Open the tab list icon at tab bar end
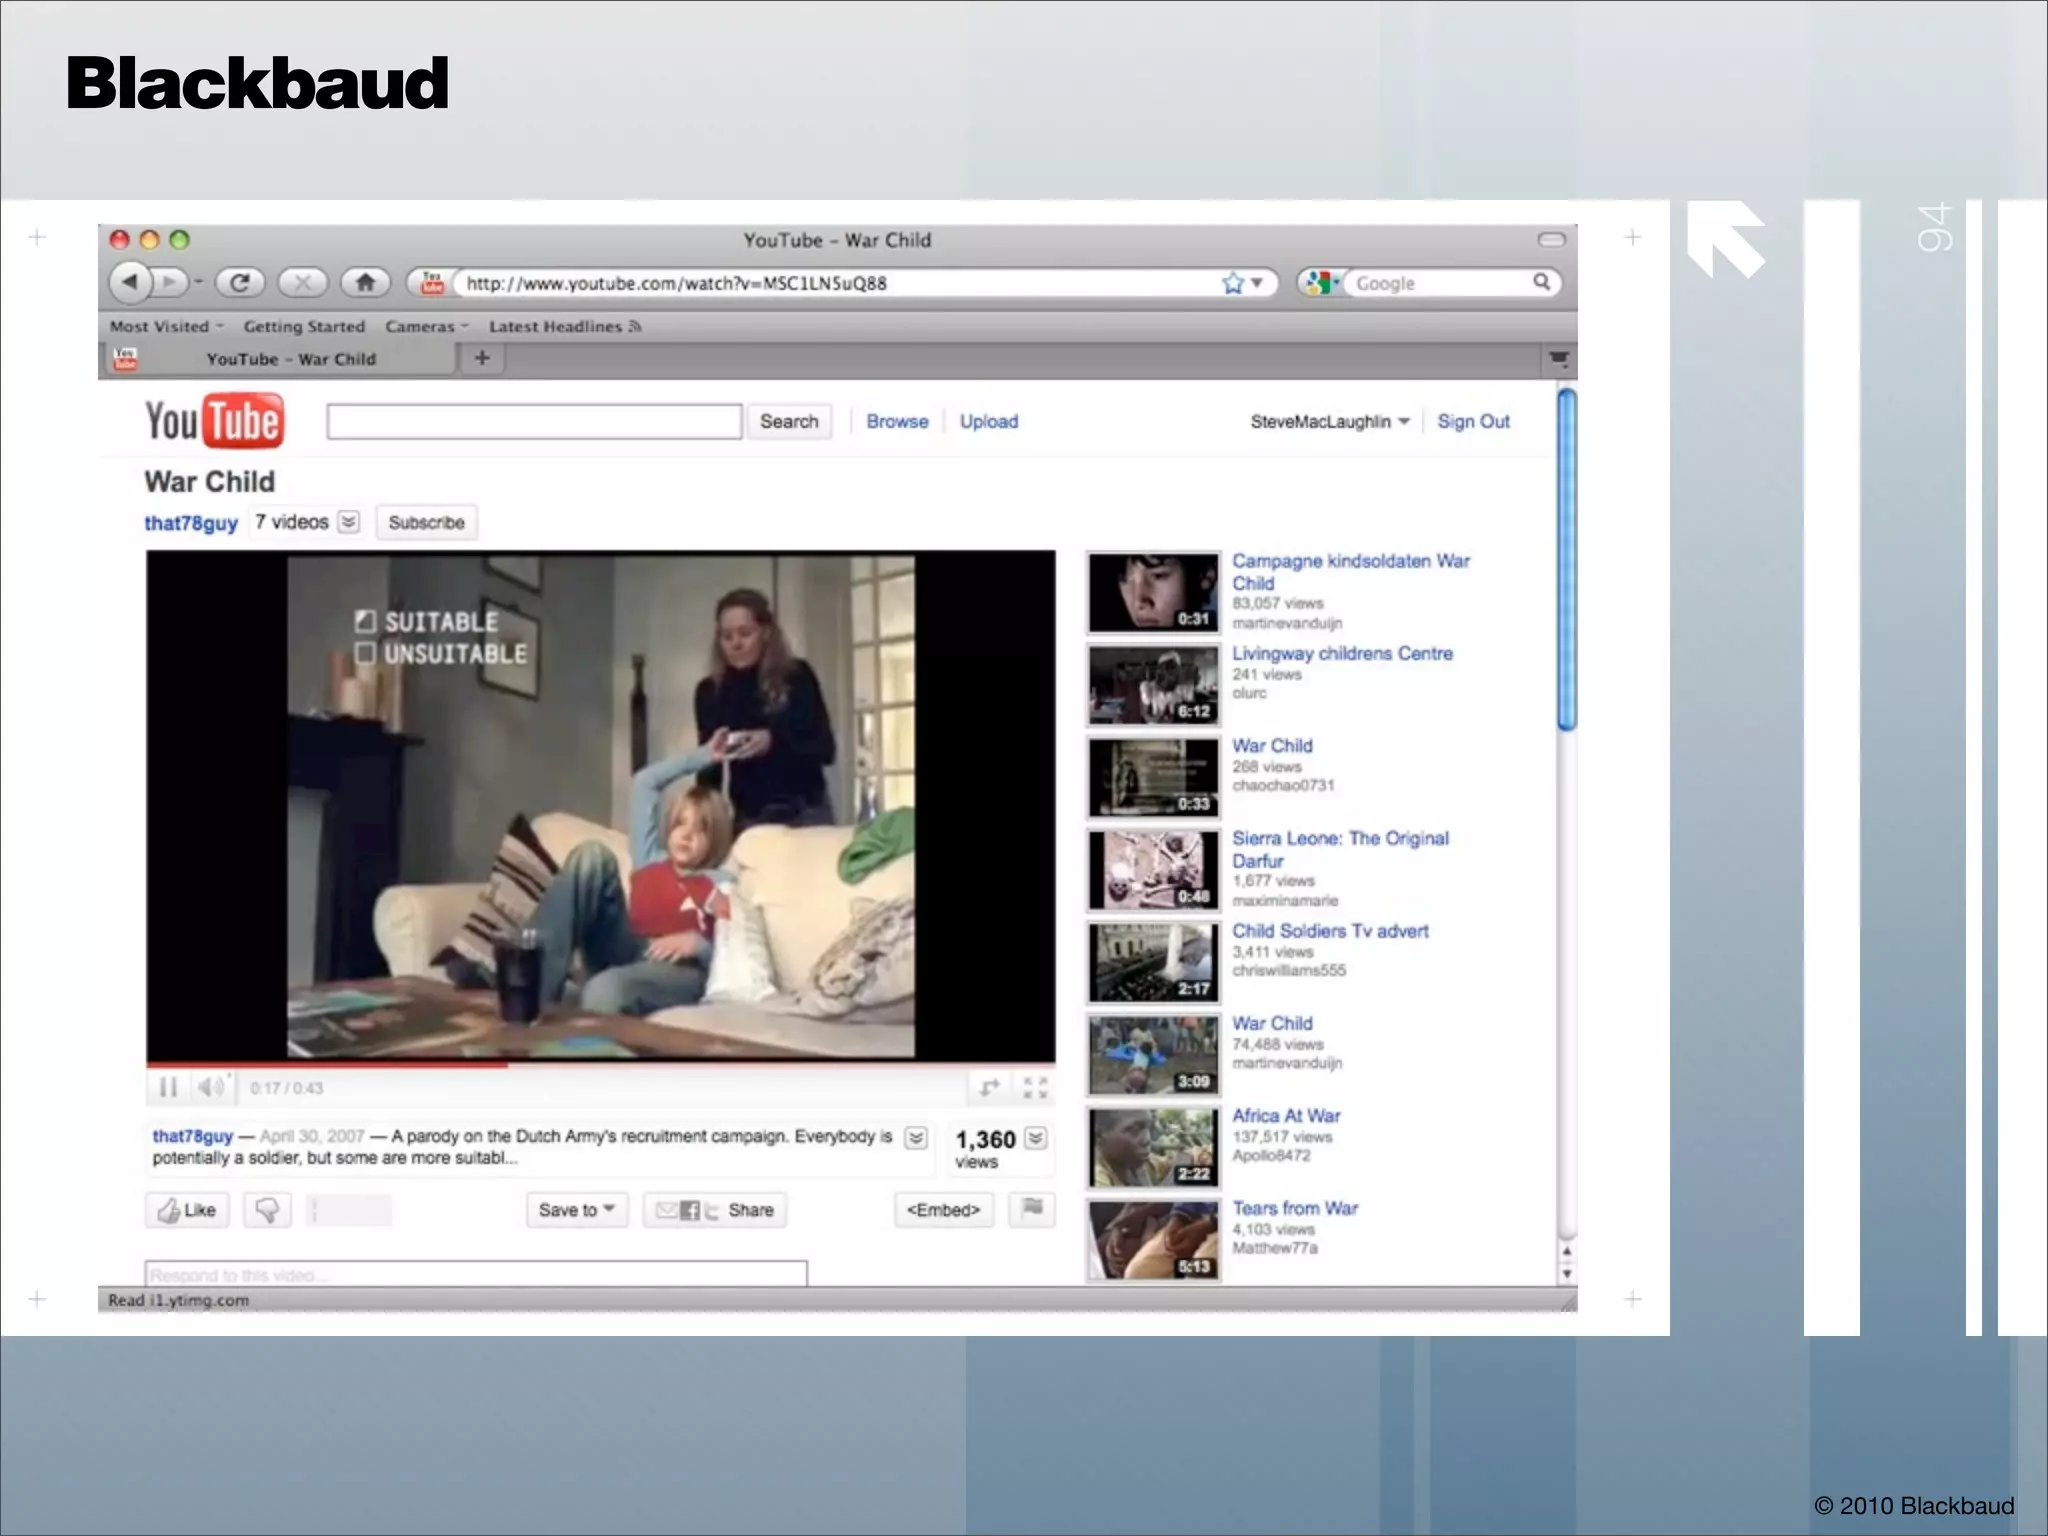Image resolution: width=2048 pixels, height=1536 pixels. (1558, 358)
